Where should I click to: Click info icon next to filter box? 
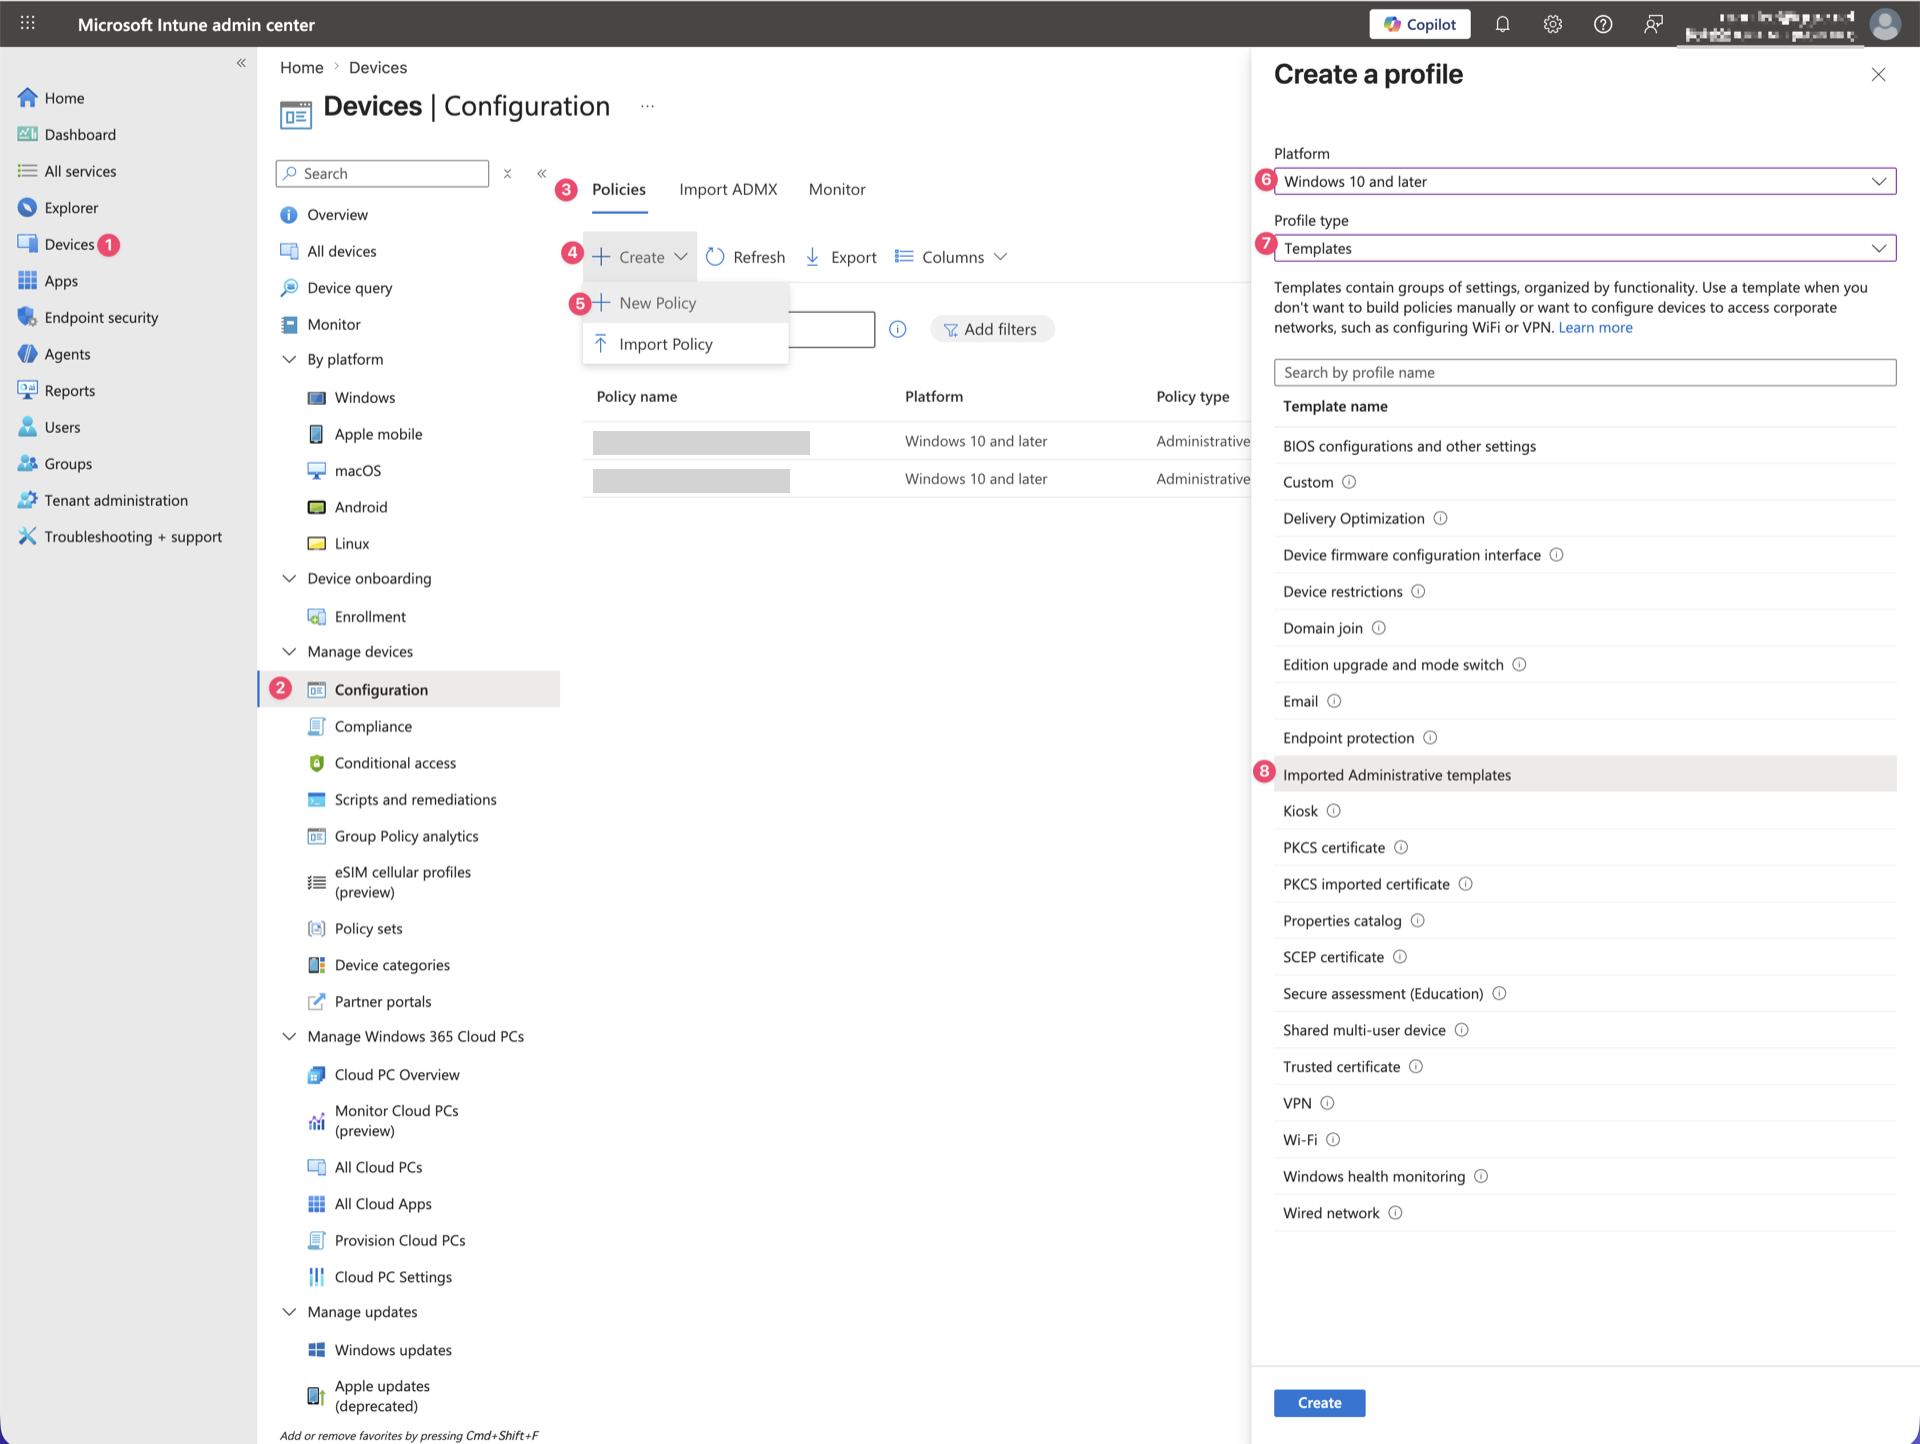tap(897, 329)
